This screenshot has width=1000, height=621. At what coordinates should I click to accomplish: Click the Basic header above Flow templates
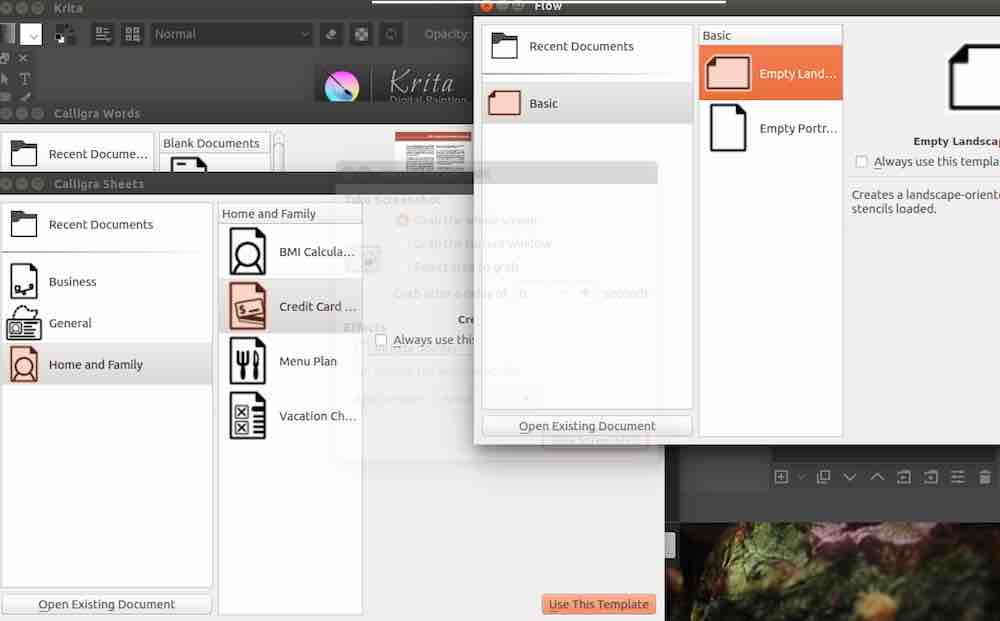tap(770, 36)
